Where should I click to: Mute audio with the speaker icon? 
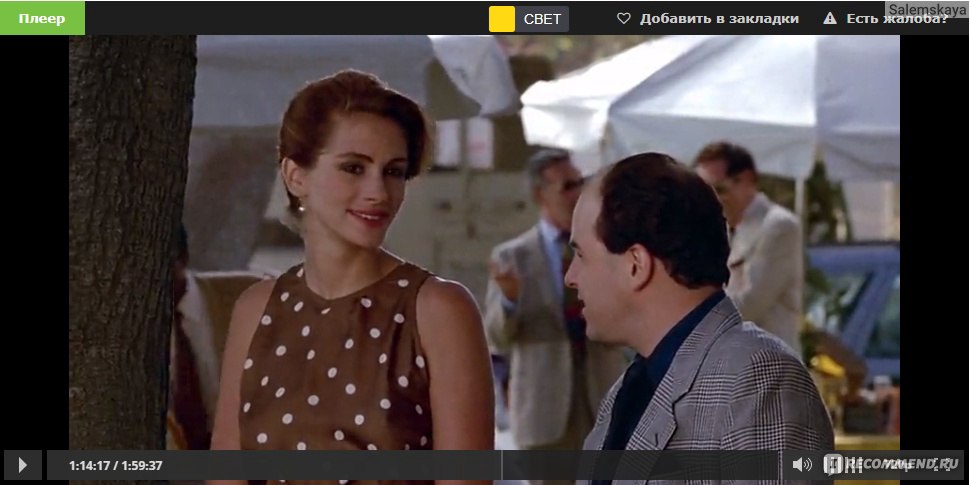tap(802, 465)
